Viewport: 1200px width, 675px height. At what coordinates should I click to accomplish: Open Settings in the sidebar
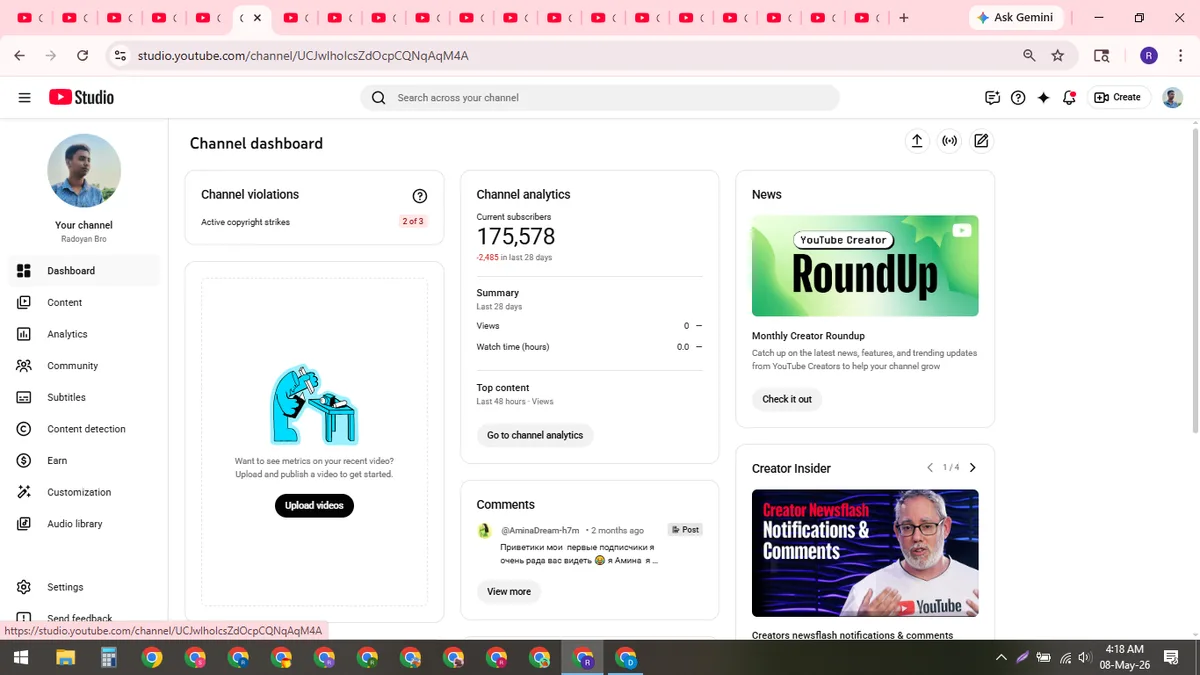pos(85,587)
